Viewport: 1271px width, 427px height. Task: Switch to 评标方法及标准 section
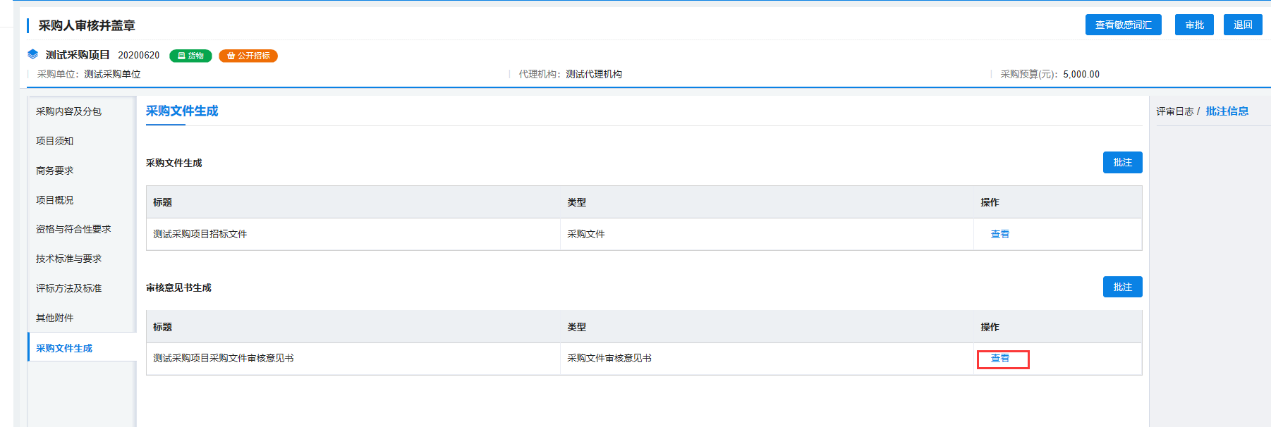pos(69,288)
